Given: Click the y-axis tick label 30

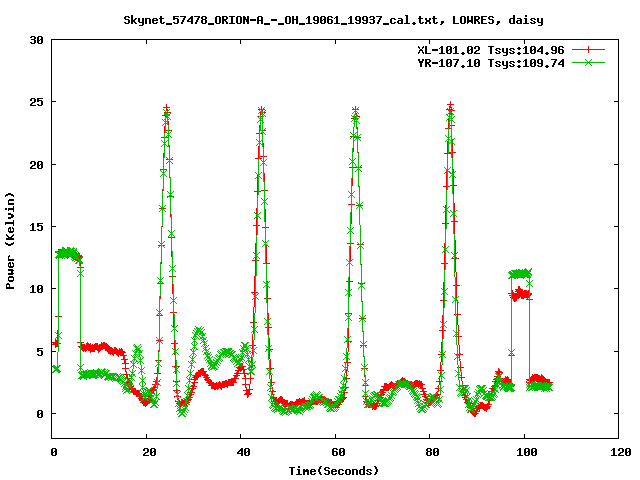Looking at the screenshot, I should tap(36, 40).
